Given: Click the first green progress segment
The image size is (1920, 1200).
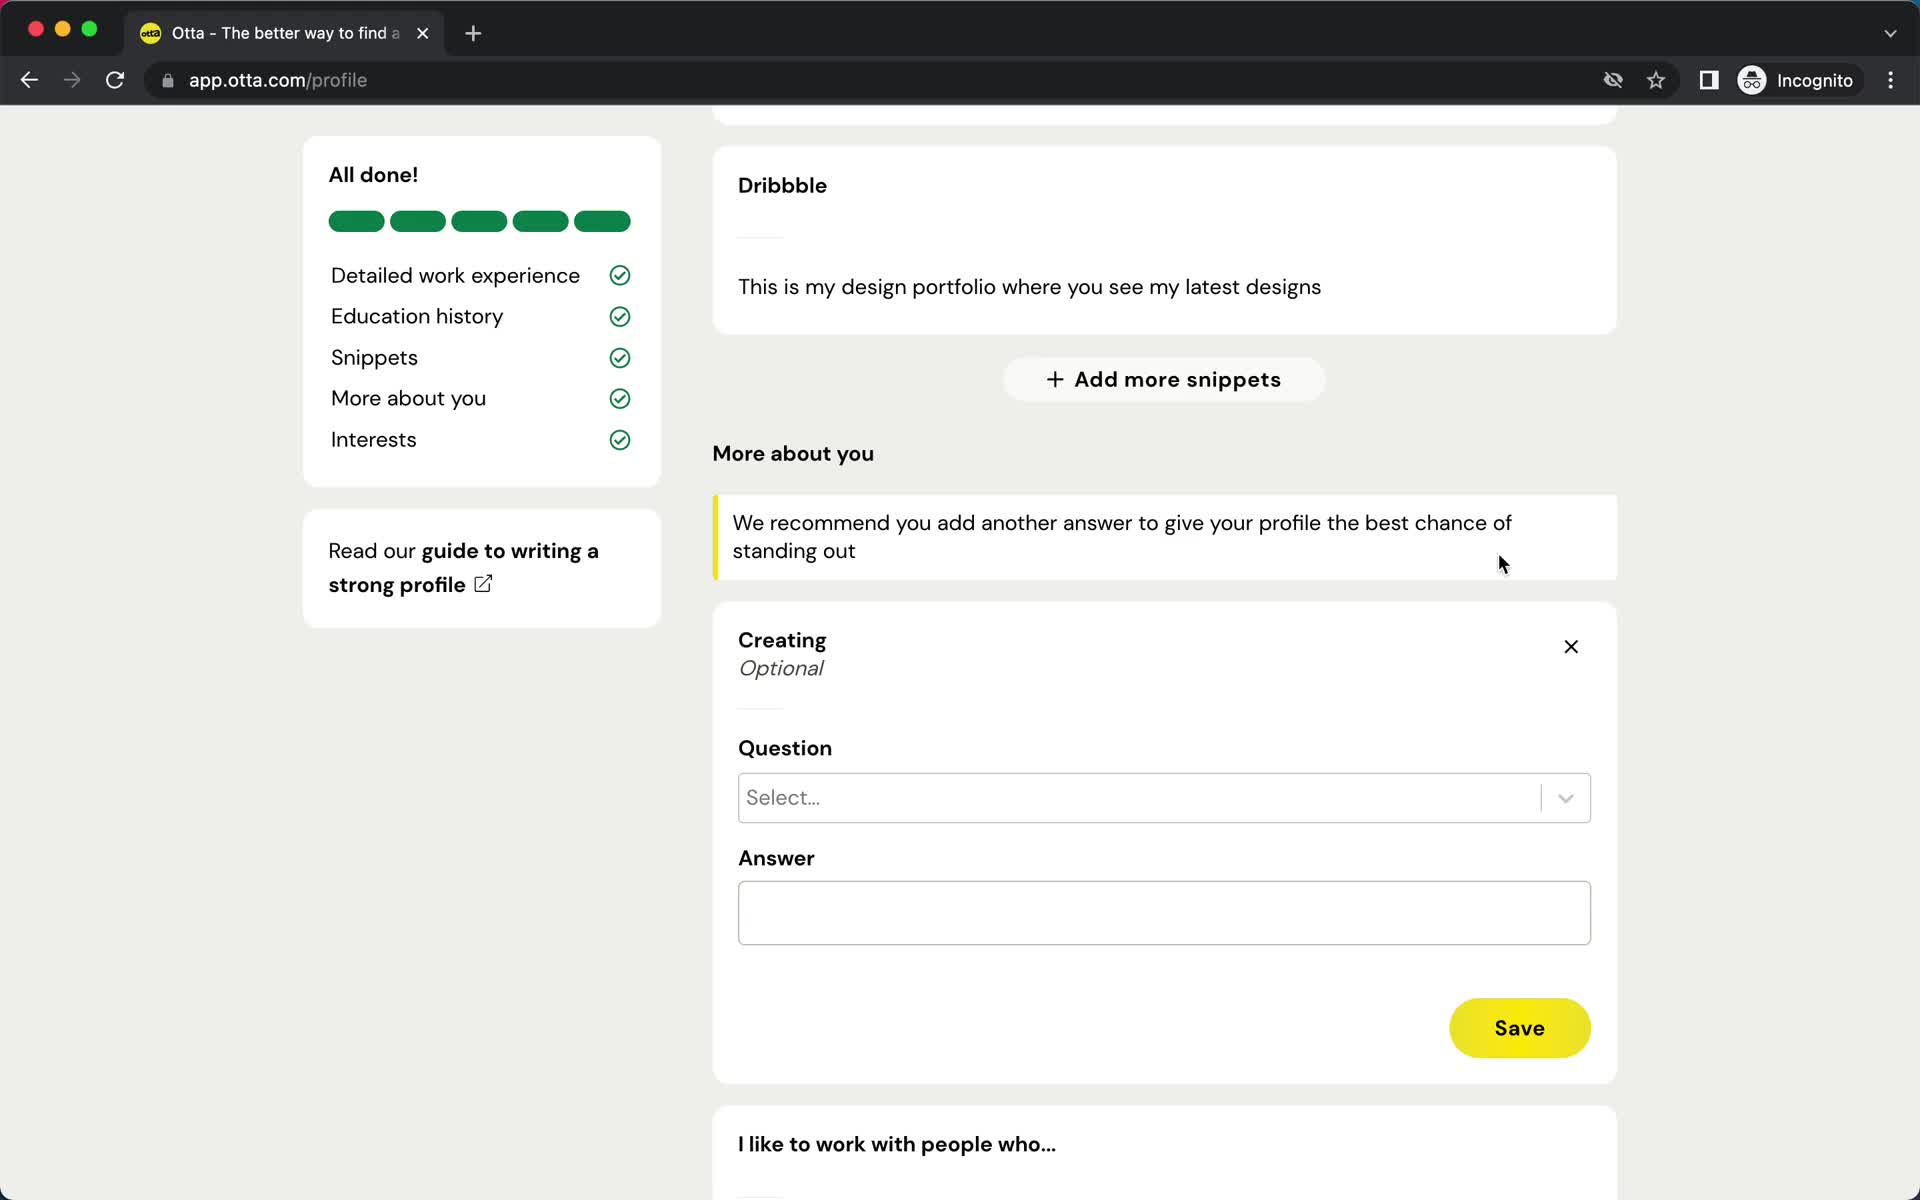Looking at the screenshot, I should (356, 221).
